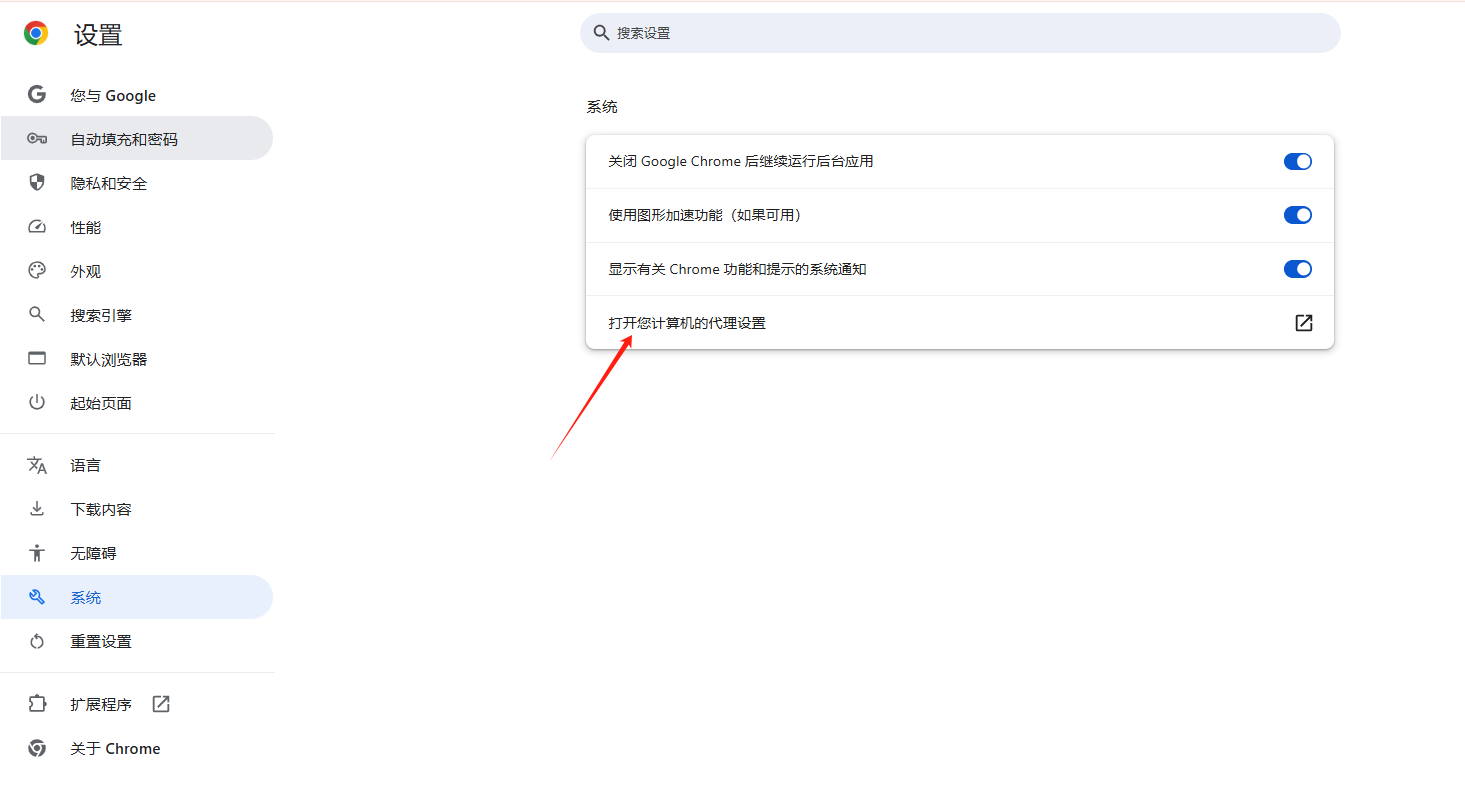Open 您与 Google settings section
Screen dimensions: 1465x806
136,95
